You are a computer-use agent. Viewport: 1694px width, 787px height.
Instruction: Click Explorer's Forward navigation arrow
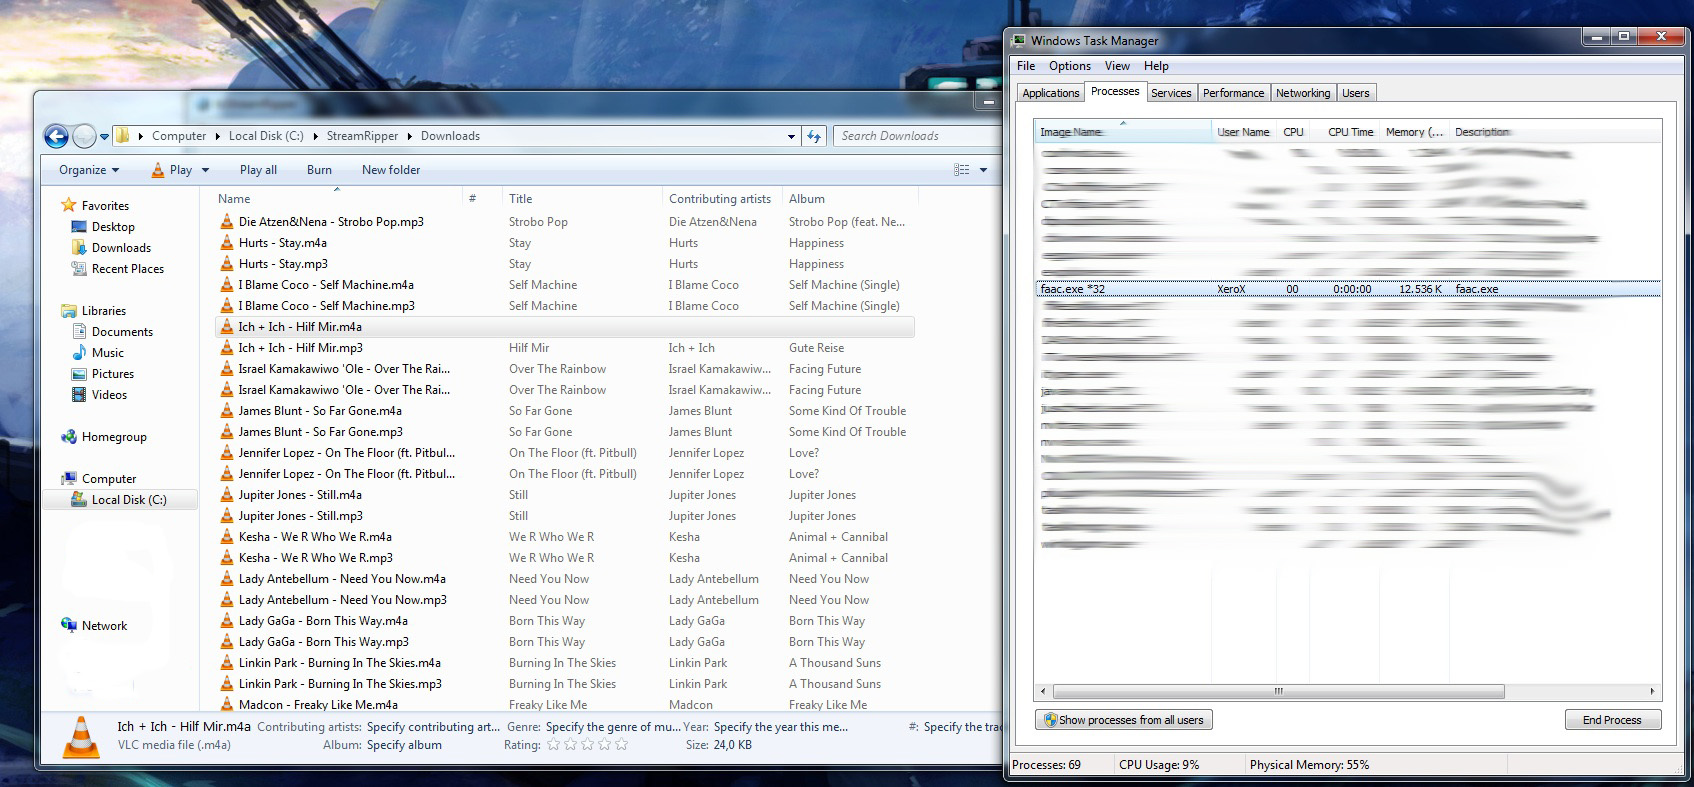(85, 136)
